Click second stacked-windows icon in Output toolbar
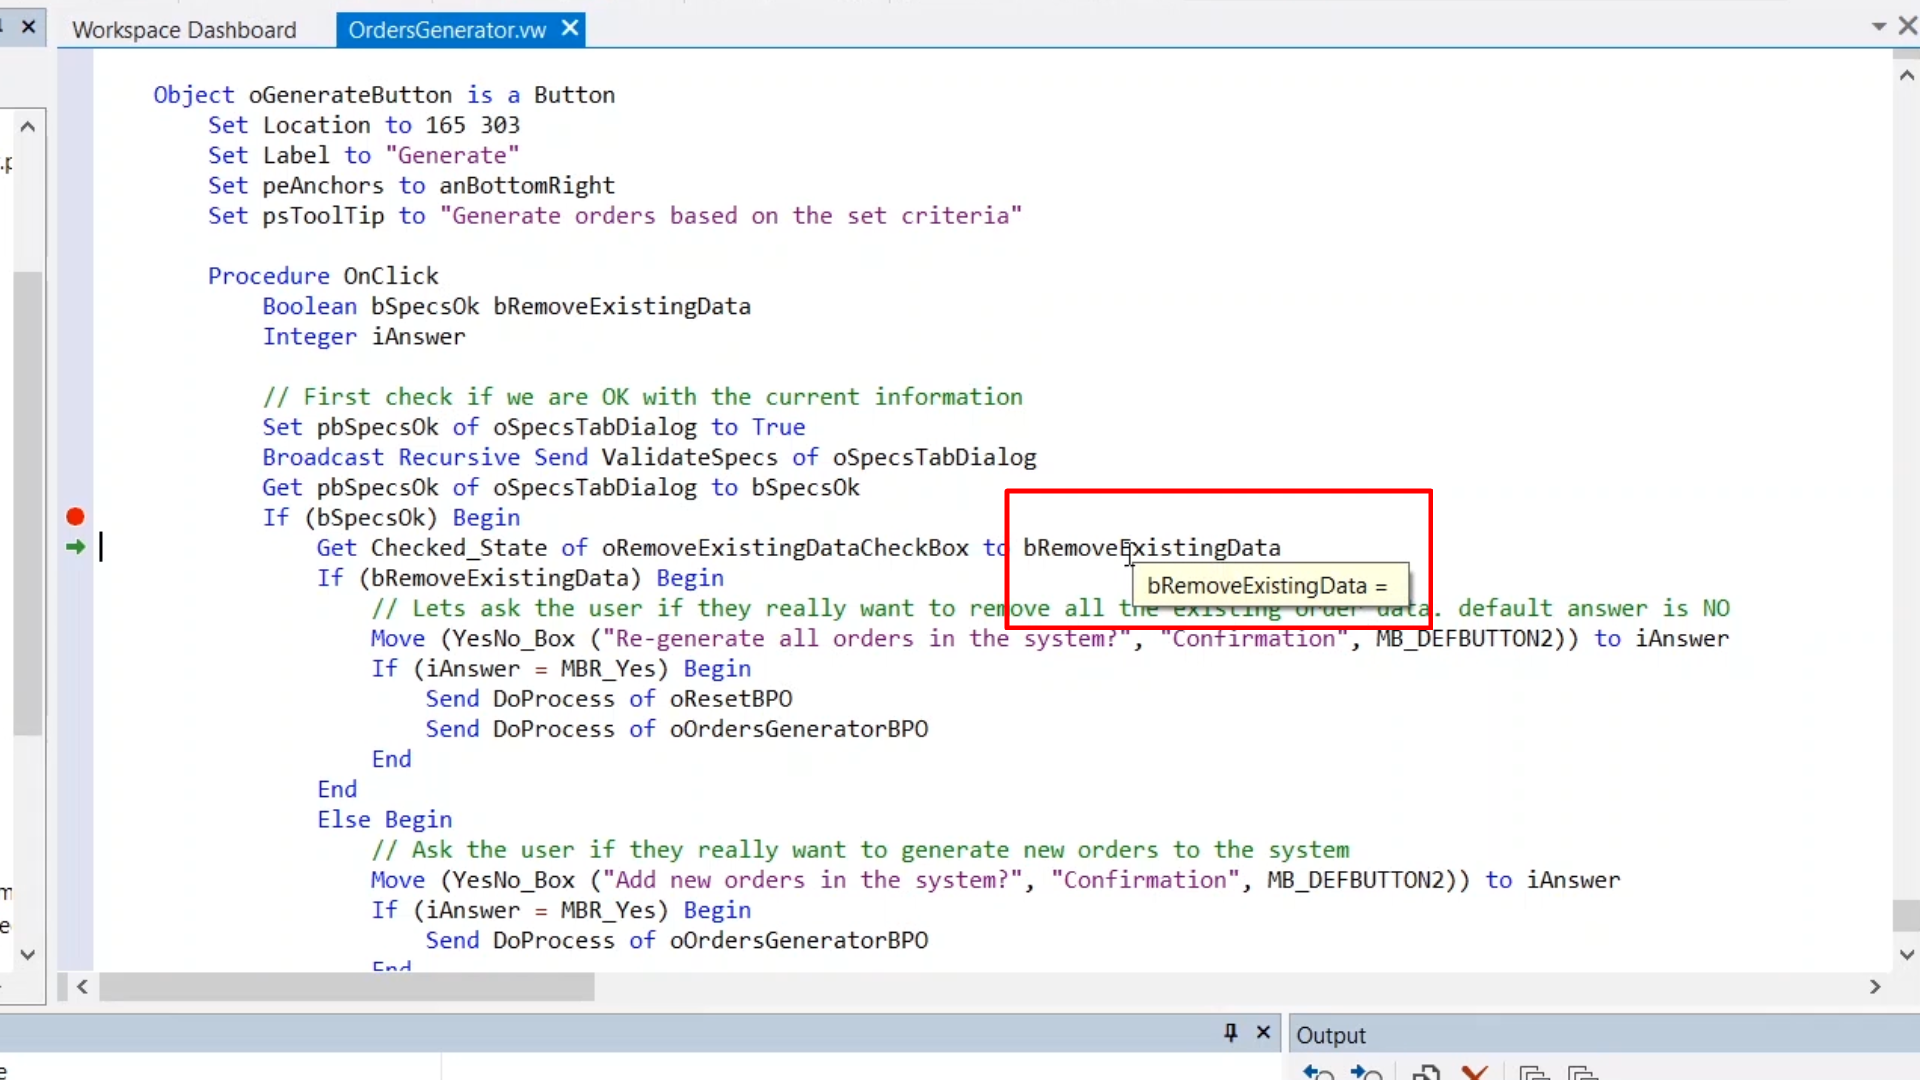Image resolution: width=1920 pixels, height=1080 pixels. coord(1582,1073)
